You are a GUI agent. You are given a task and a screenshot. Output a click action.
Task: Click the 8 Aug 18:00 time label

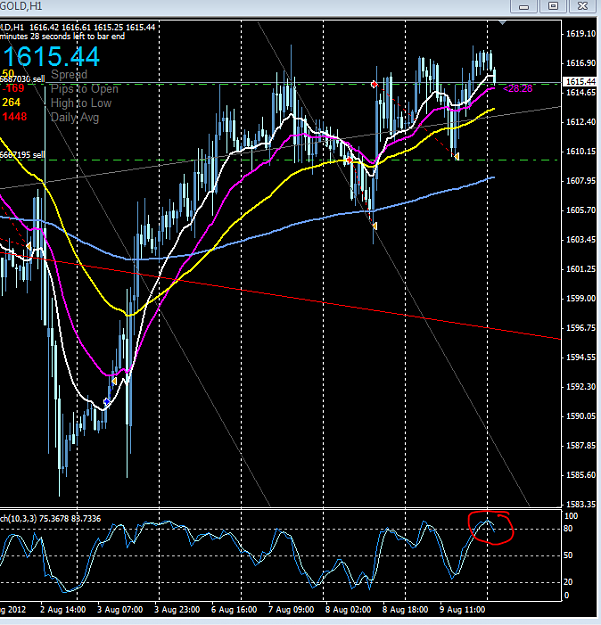click(405, 610)
